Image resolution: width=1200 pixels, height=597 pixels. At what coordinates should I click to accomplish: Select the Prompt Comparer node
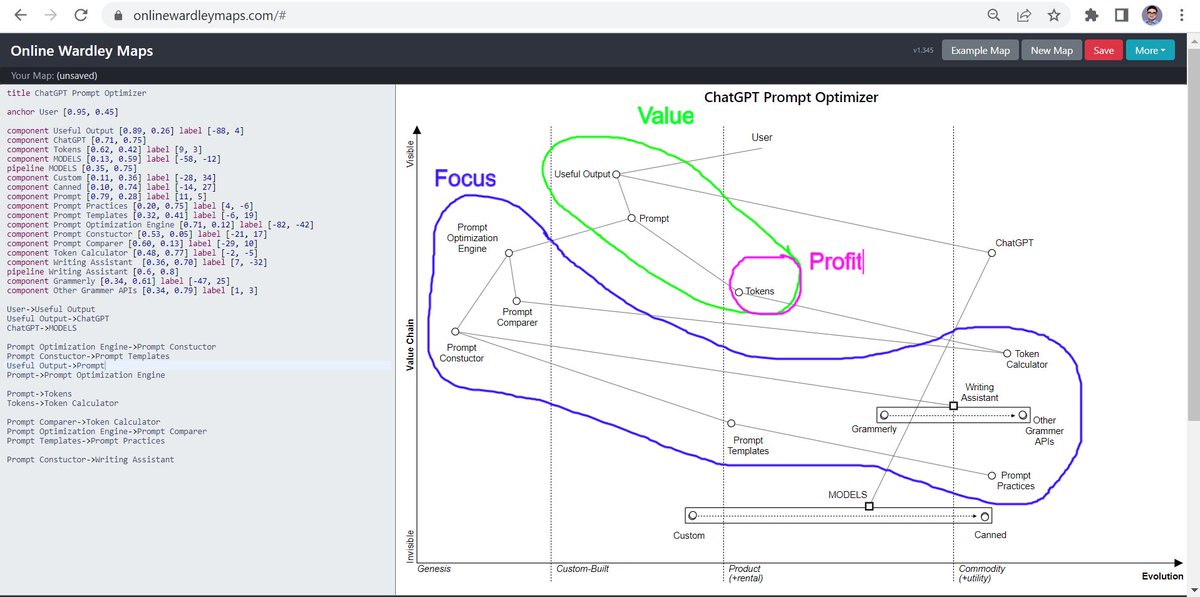pos(516,301)
